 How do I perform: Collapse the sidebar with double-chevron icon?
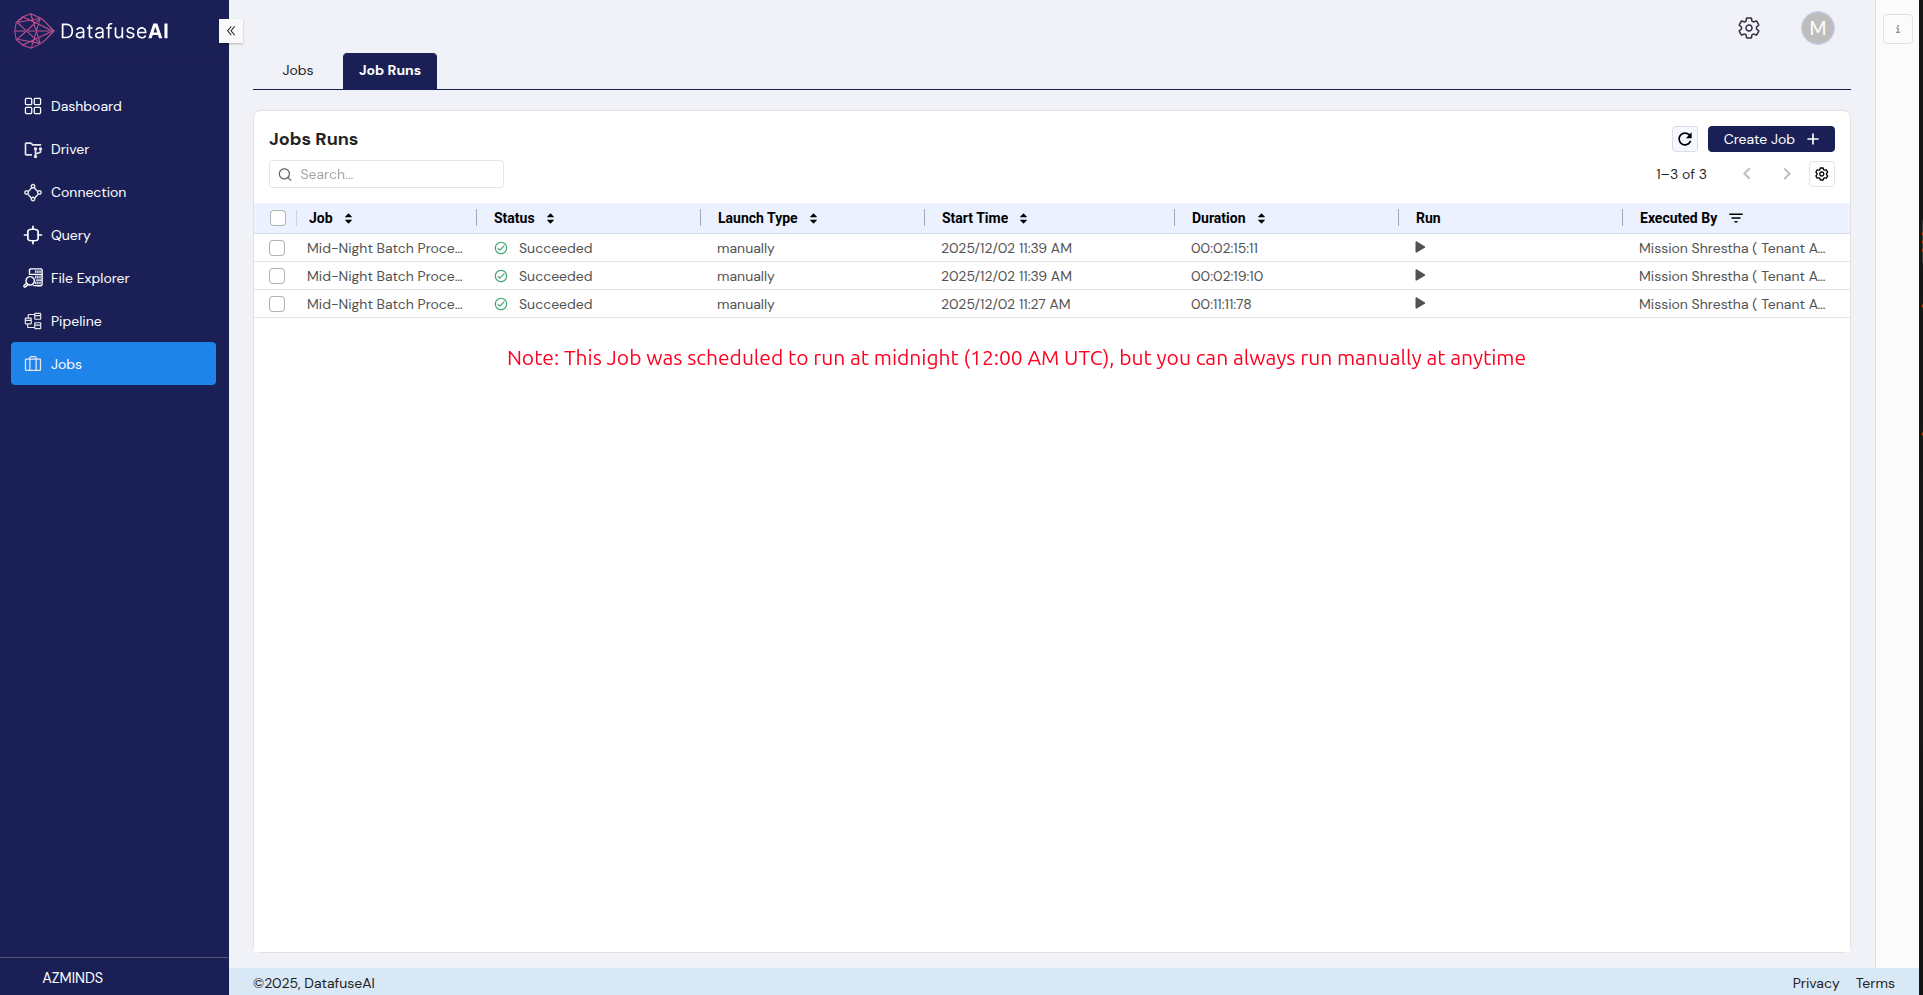point(231,31)
